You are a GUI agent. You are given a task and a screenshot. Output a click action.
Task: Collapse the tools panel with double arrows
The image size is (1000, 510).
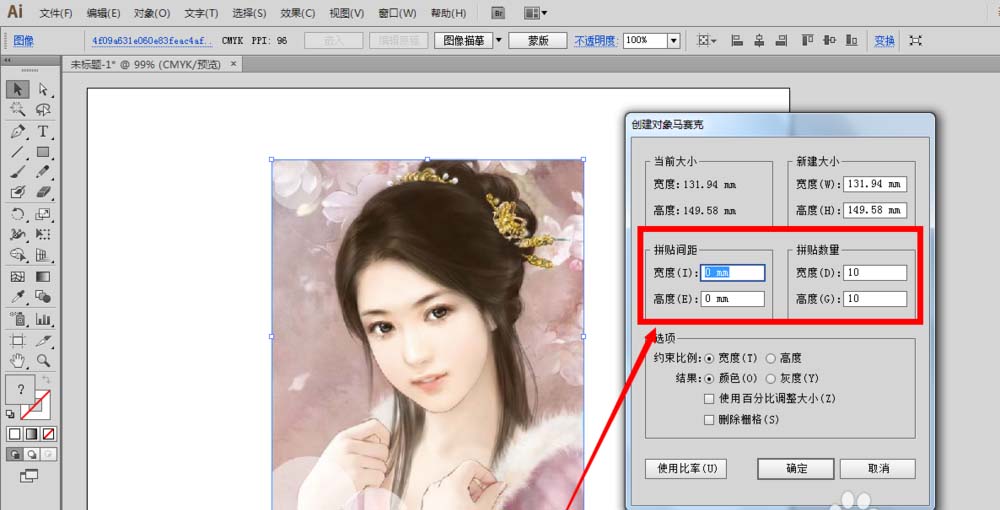pos(8,61)
